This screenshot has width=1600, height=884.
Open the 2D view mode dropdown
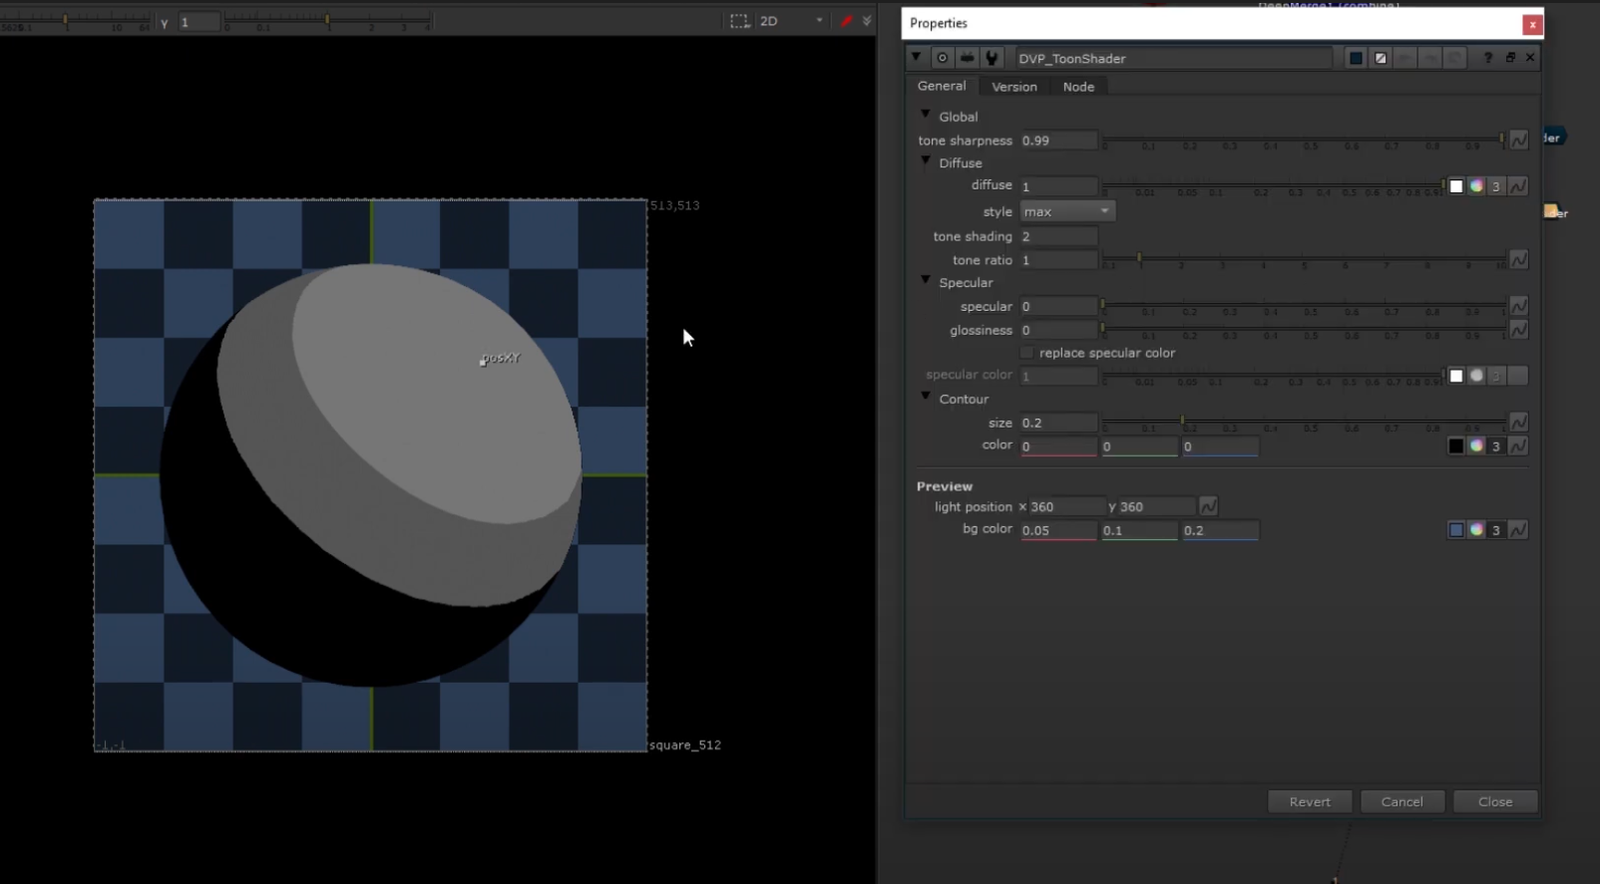[x=791, y=21]
